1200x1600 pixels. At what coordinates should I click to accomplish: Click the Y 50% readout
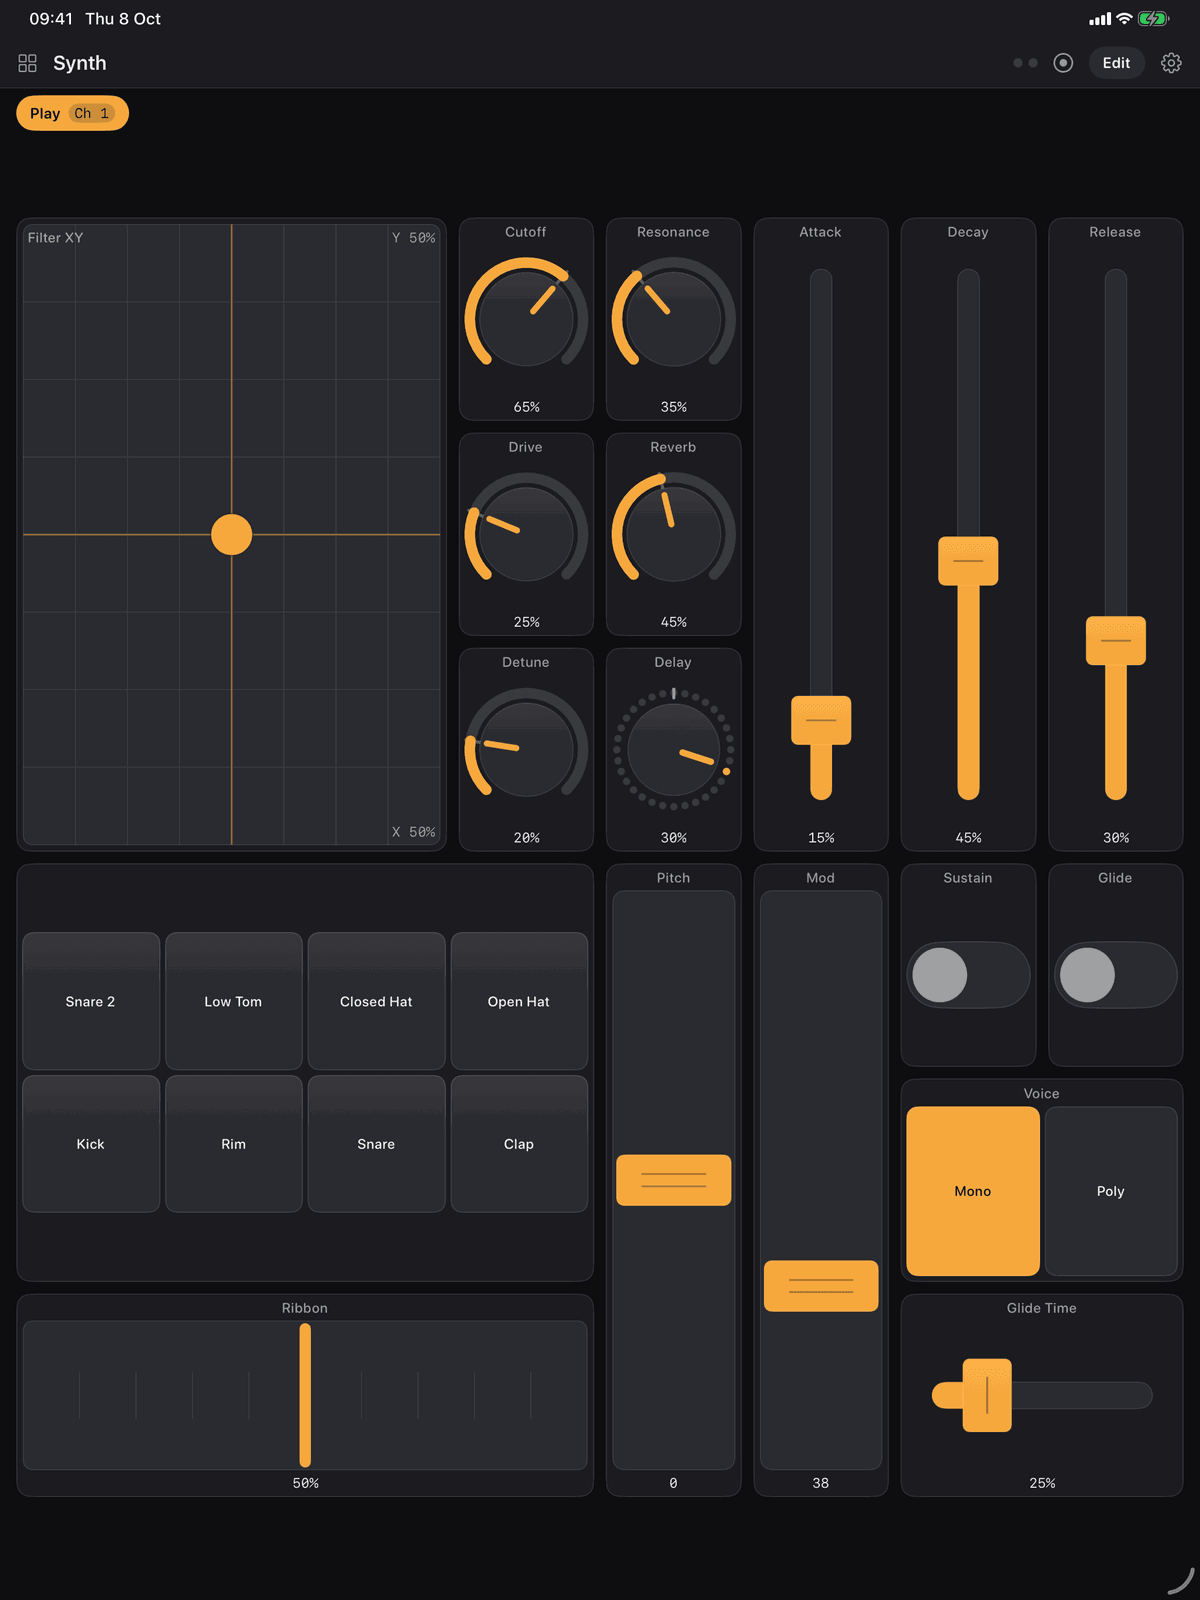click(x=413, y=238)
